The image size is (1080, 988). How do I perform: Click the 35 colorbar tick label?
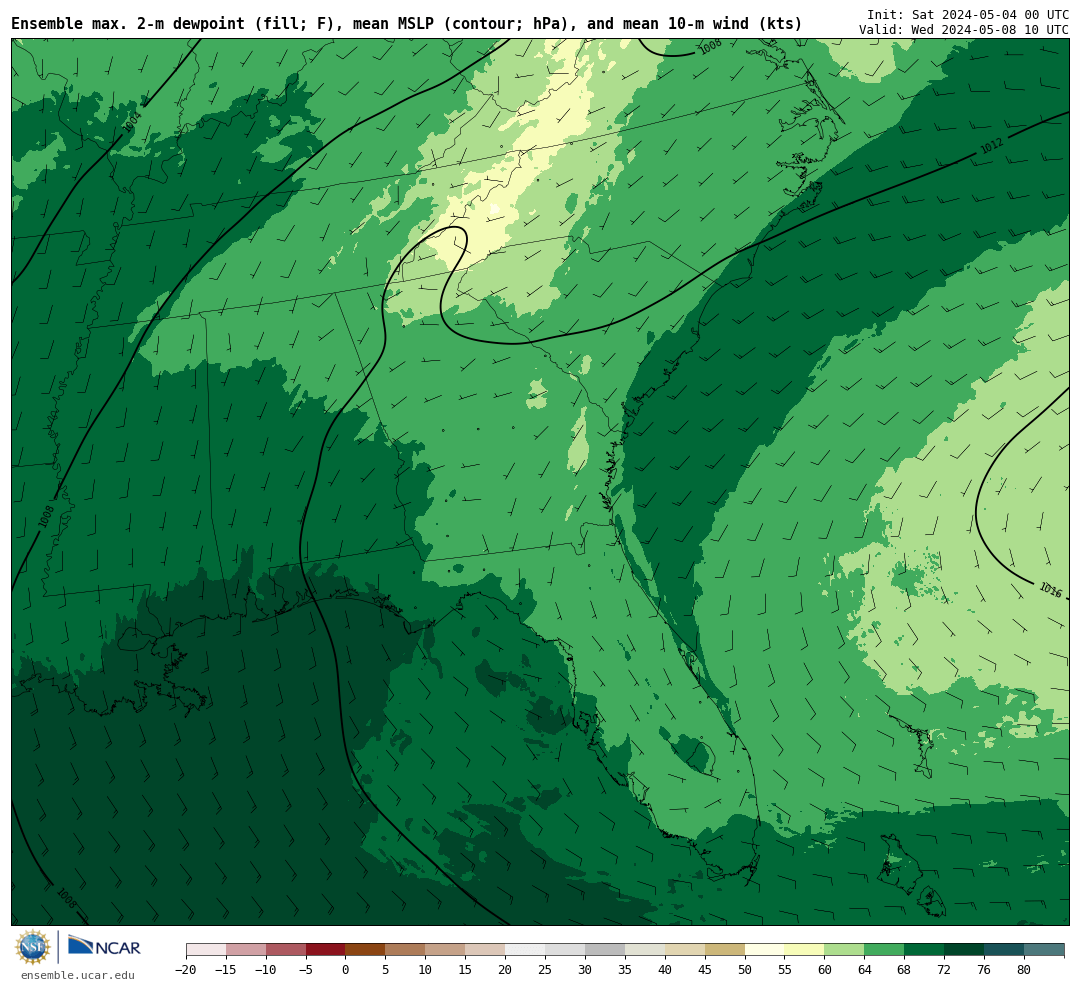point(625,969)
